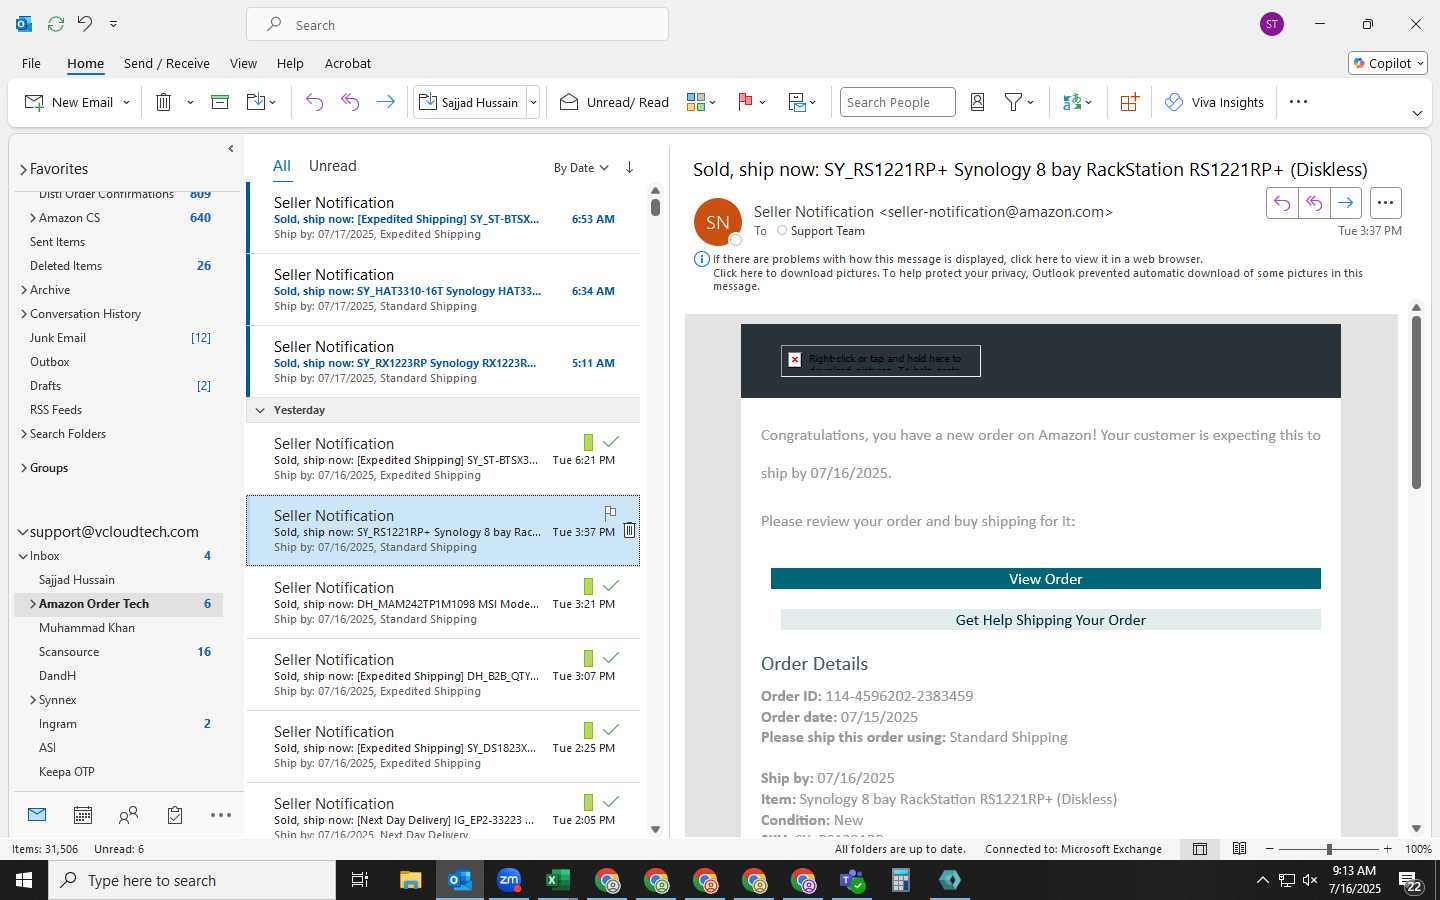Viewport: 1440px width, 900px height.
Task: Open the Address Book icon
Action: (x=978, y=102)
